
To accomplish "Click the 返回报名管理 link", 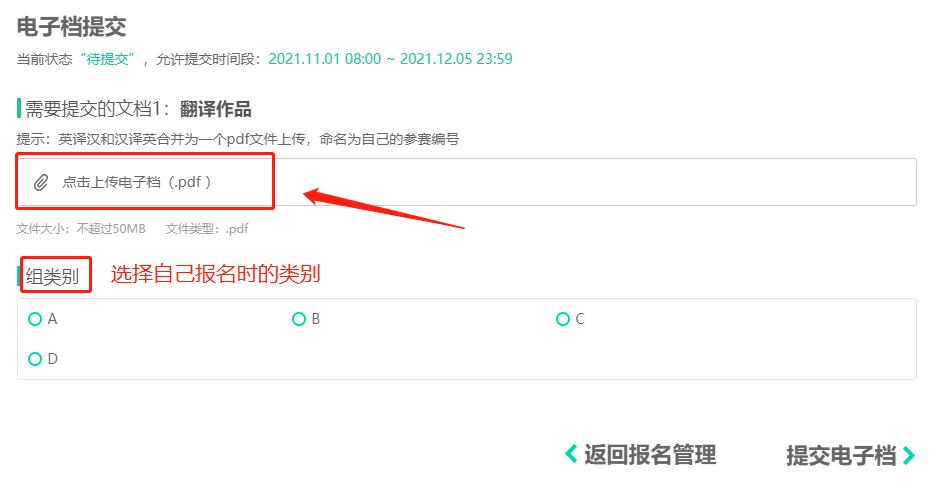I will point(650,455).
